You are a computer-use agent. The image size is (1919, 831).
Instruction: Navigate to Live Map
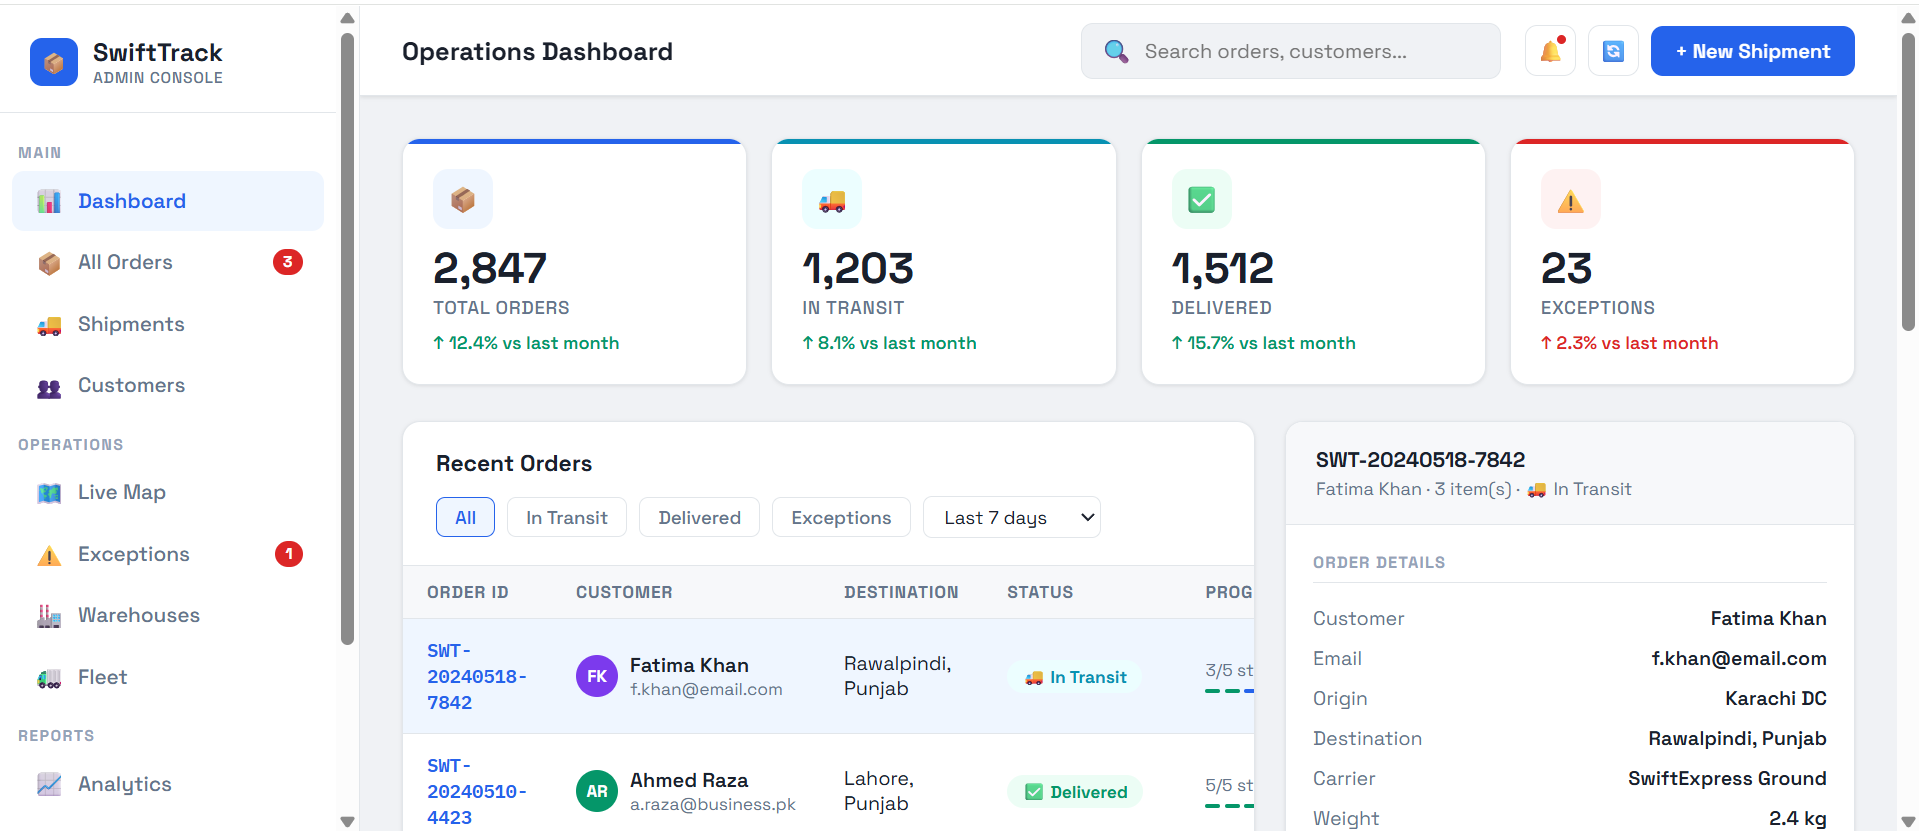point(168,492)
